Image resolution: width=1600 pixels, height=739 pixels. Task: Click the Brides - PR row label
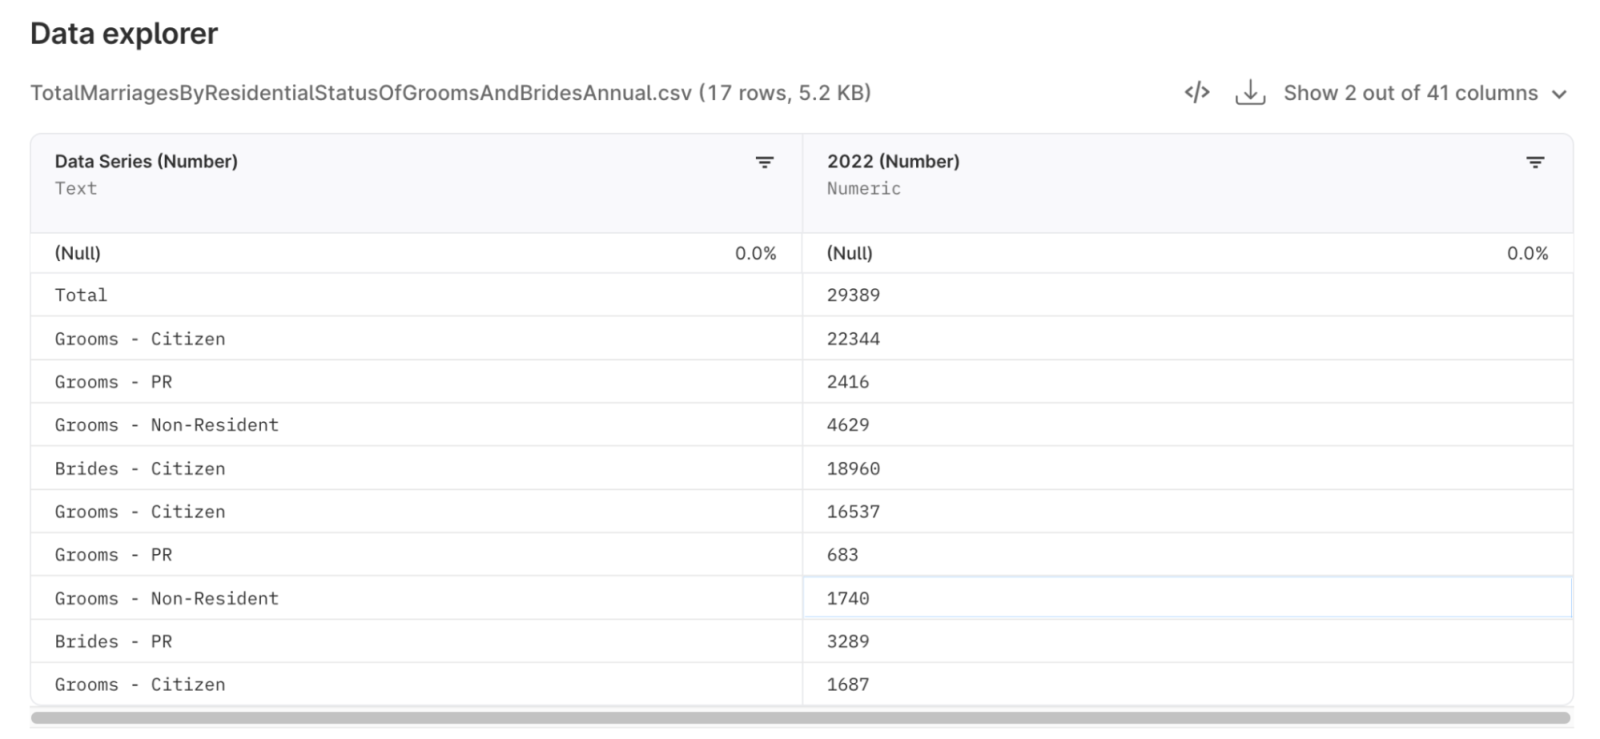(x=113, y=641)
